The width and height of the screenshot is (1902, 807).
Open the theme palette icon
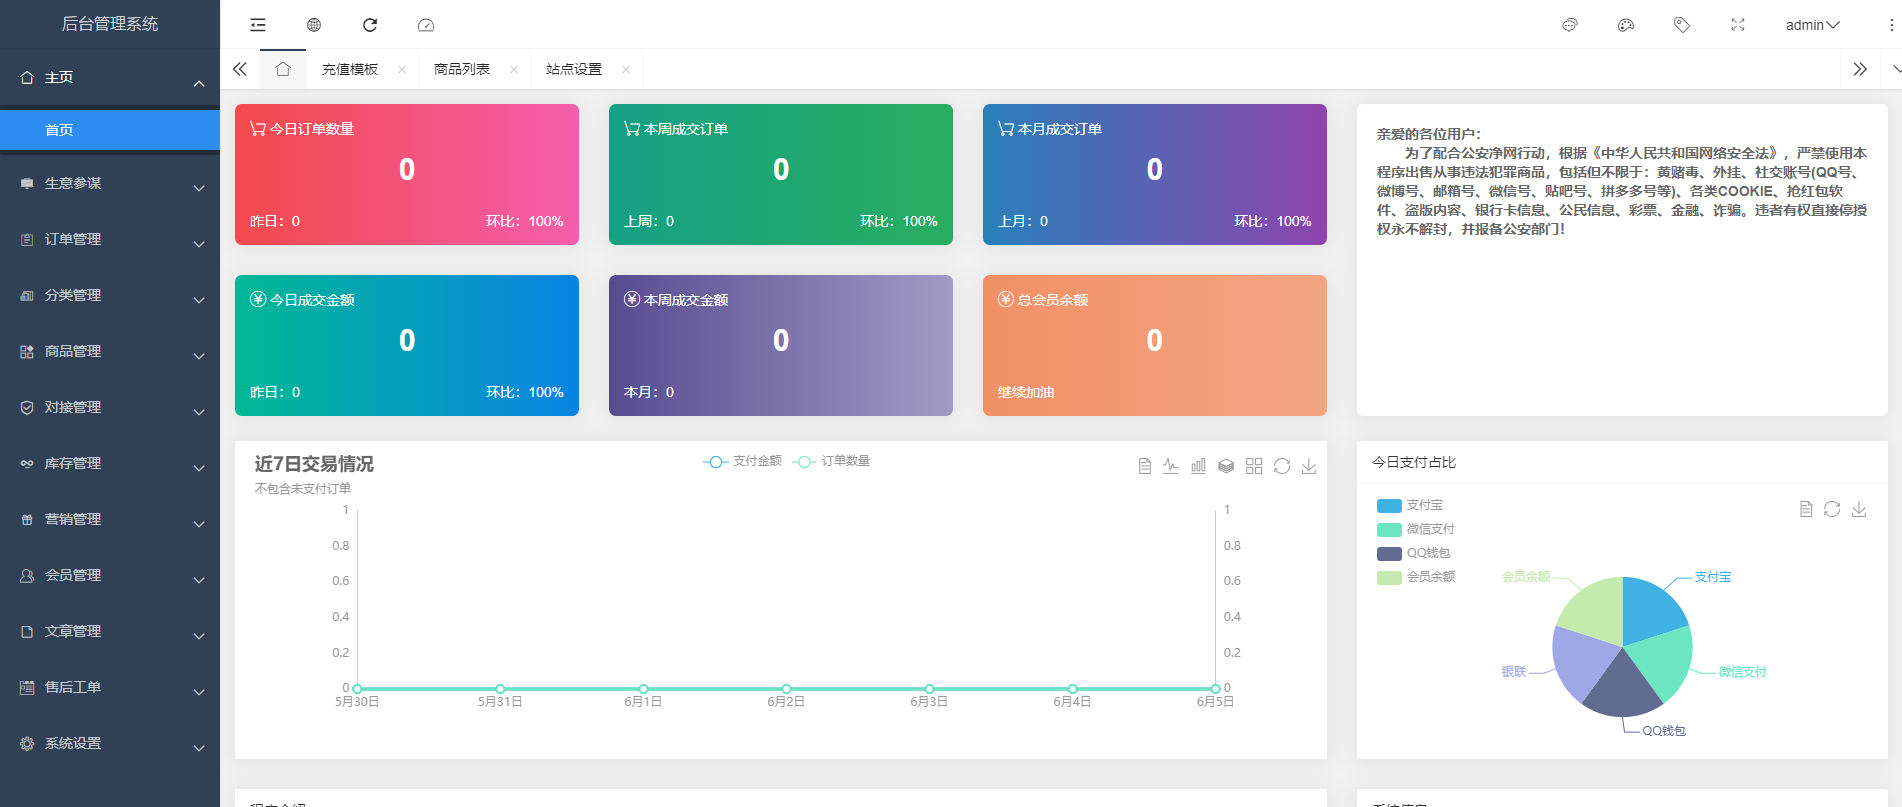pos(1626,25)
